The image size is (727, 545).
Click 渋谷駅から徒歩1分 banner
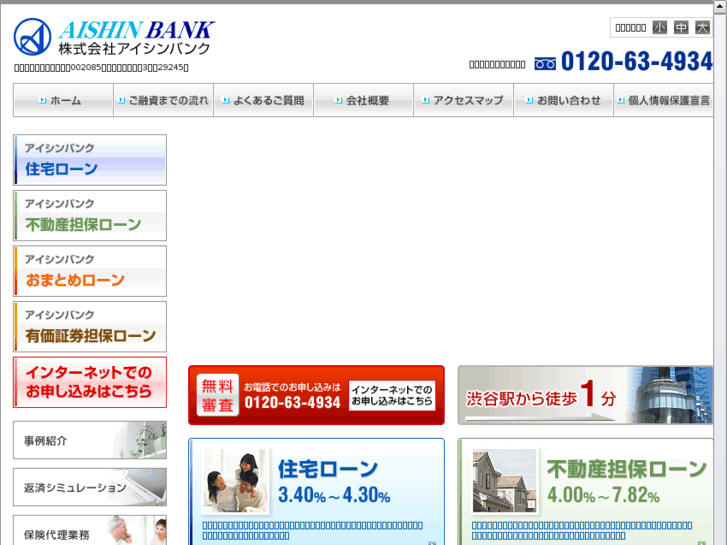[x=585, y=395]
